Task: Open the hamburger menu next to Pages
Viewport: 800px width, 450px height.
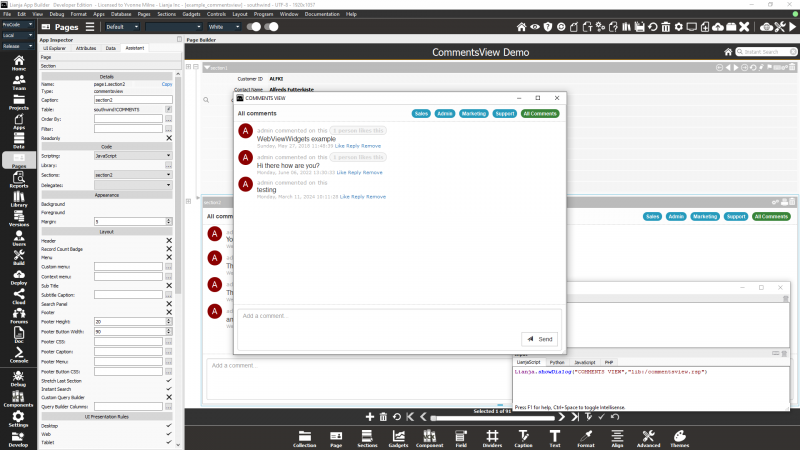Action: (x=90, y=27)
